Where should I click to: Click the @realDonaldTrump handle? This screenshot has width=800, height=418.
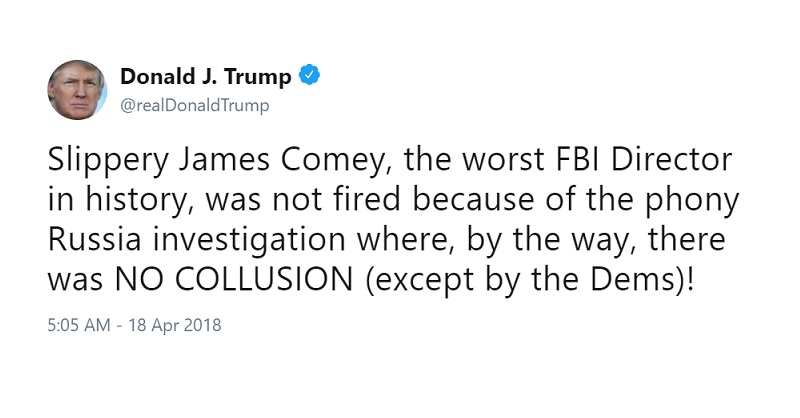point(194,105)
